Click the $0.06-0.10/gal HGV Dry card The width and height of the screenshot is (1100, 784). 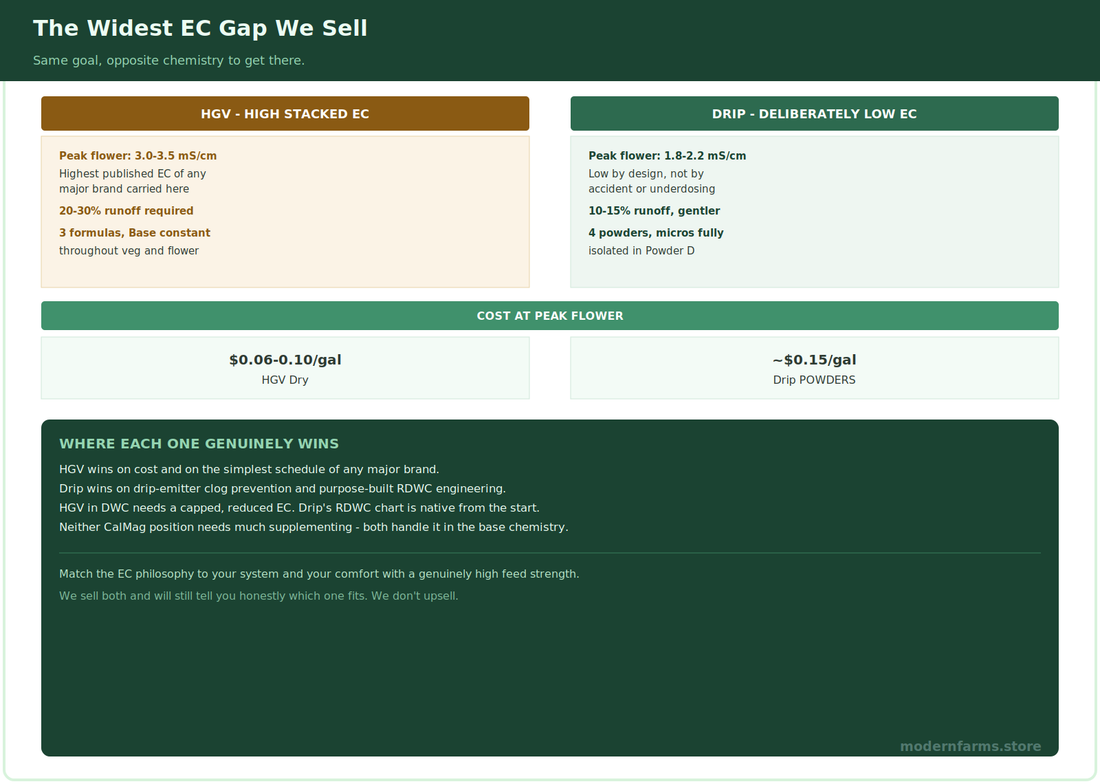click(285, 368)
